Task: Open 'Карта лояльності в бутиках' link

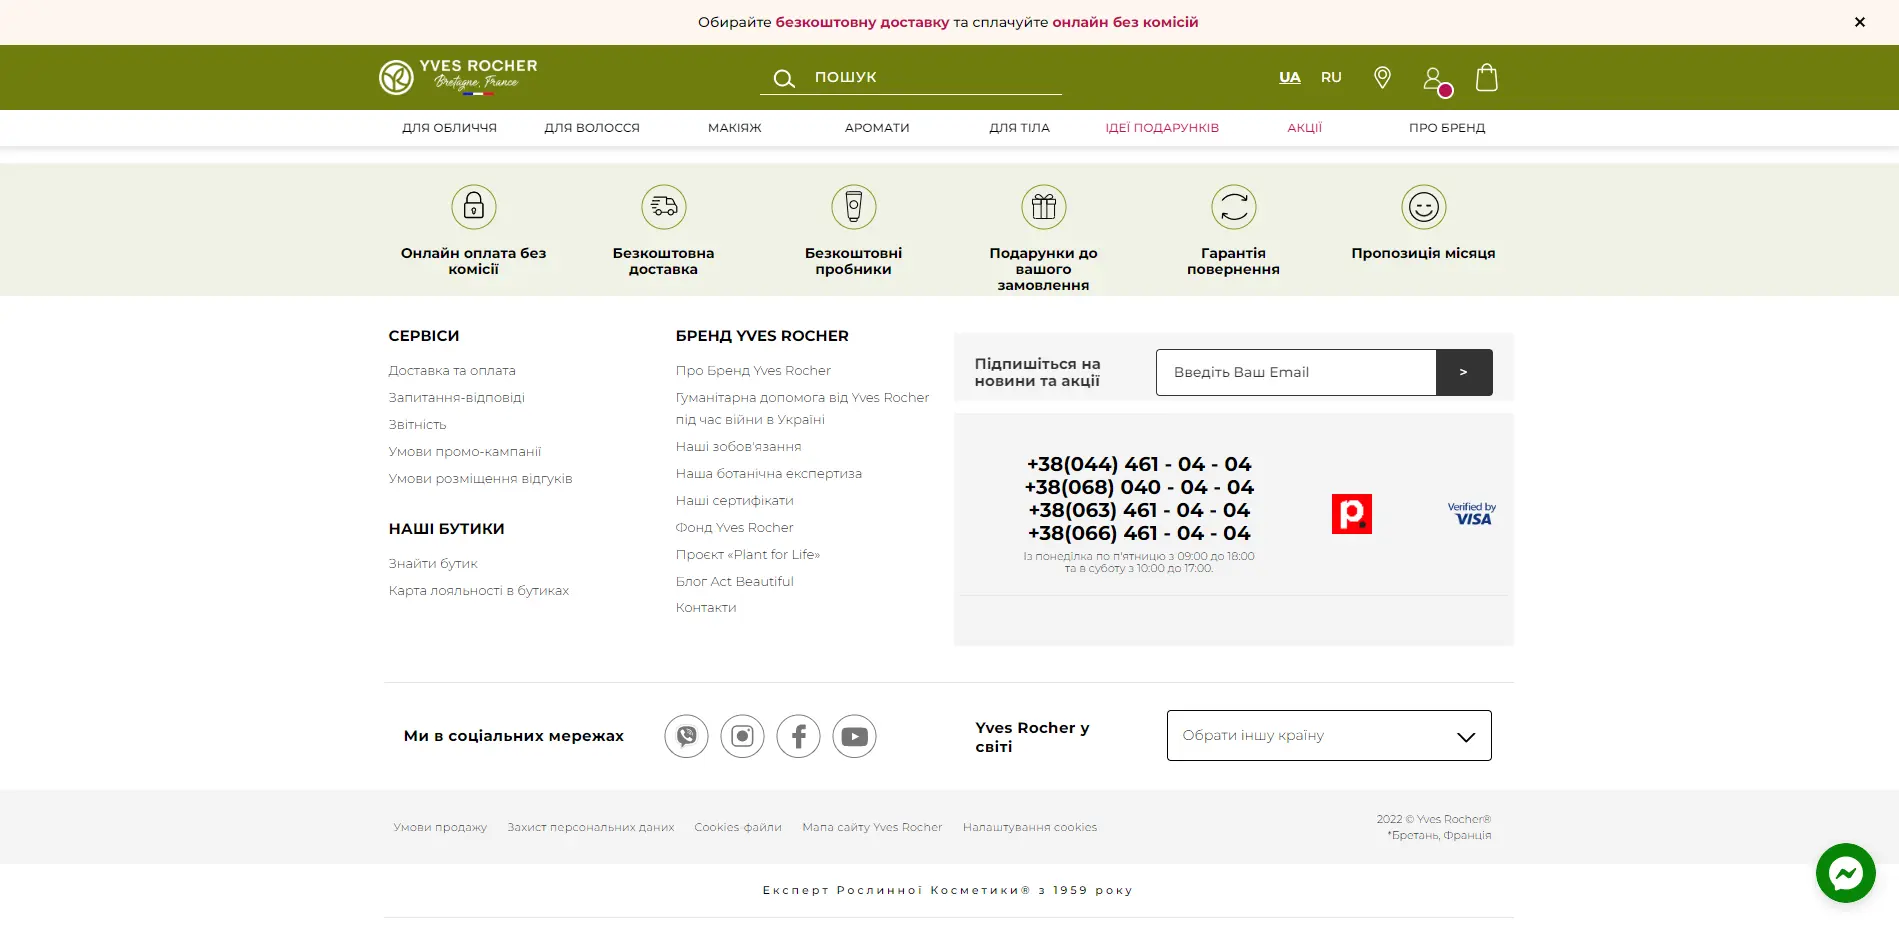Action: pos(479,591)
